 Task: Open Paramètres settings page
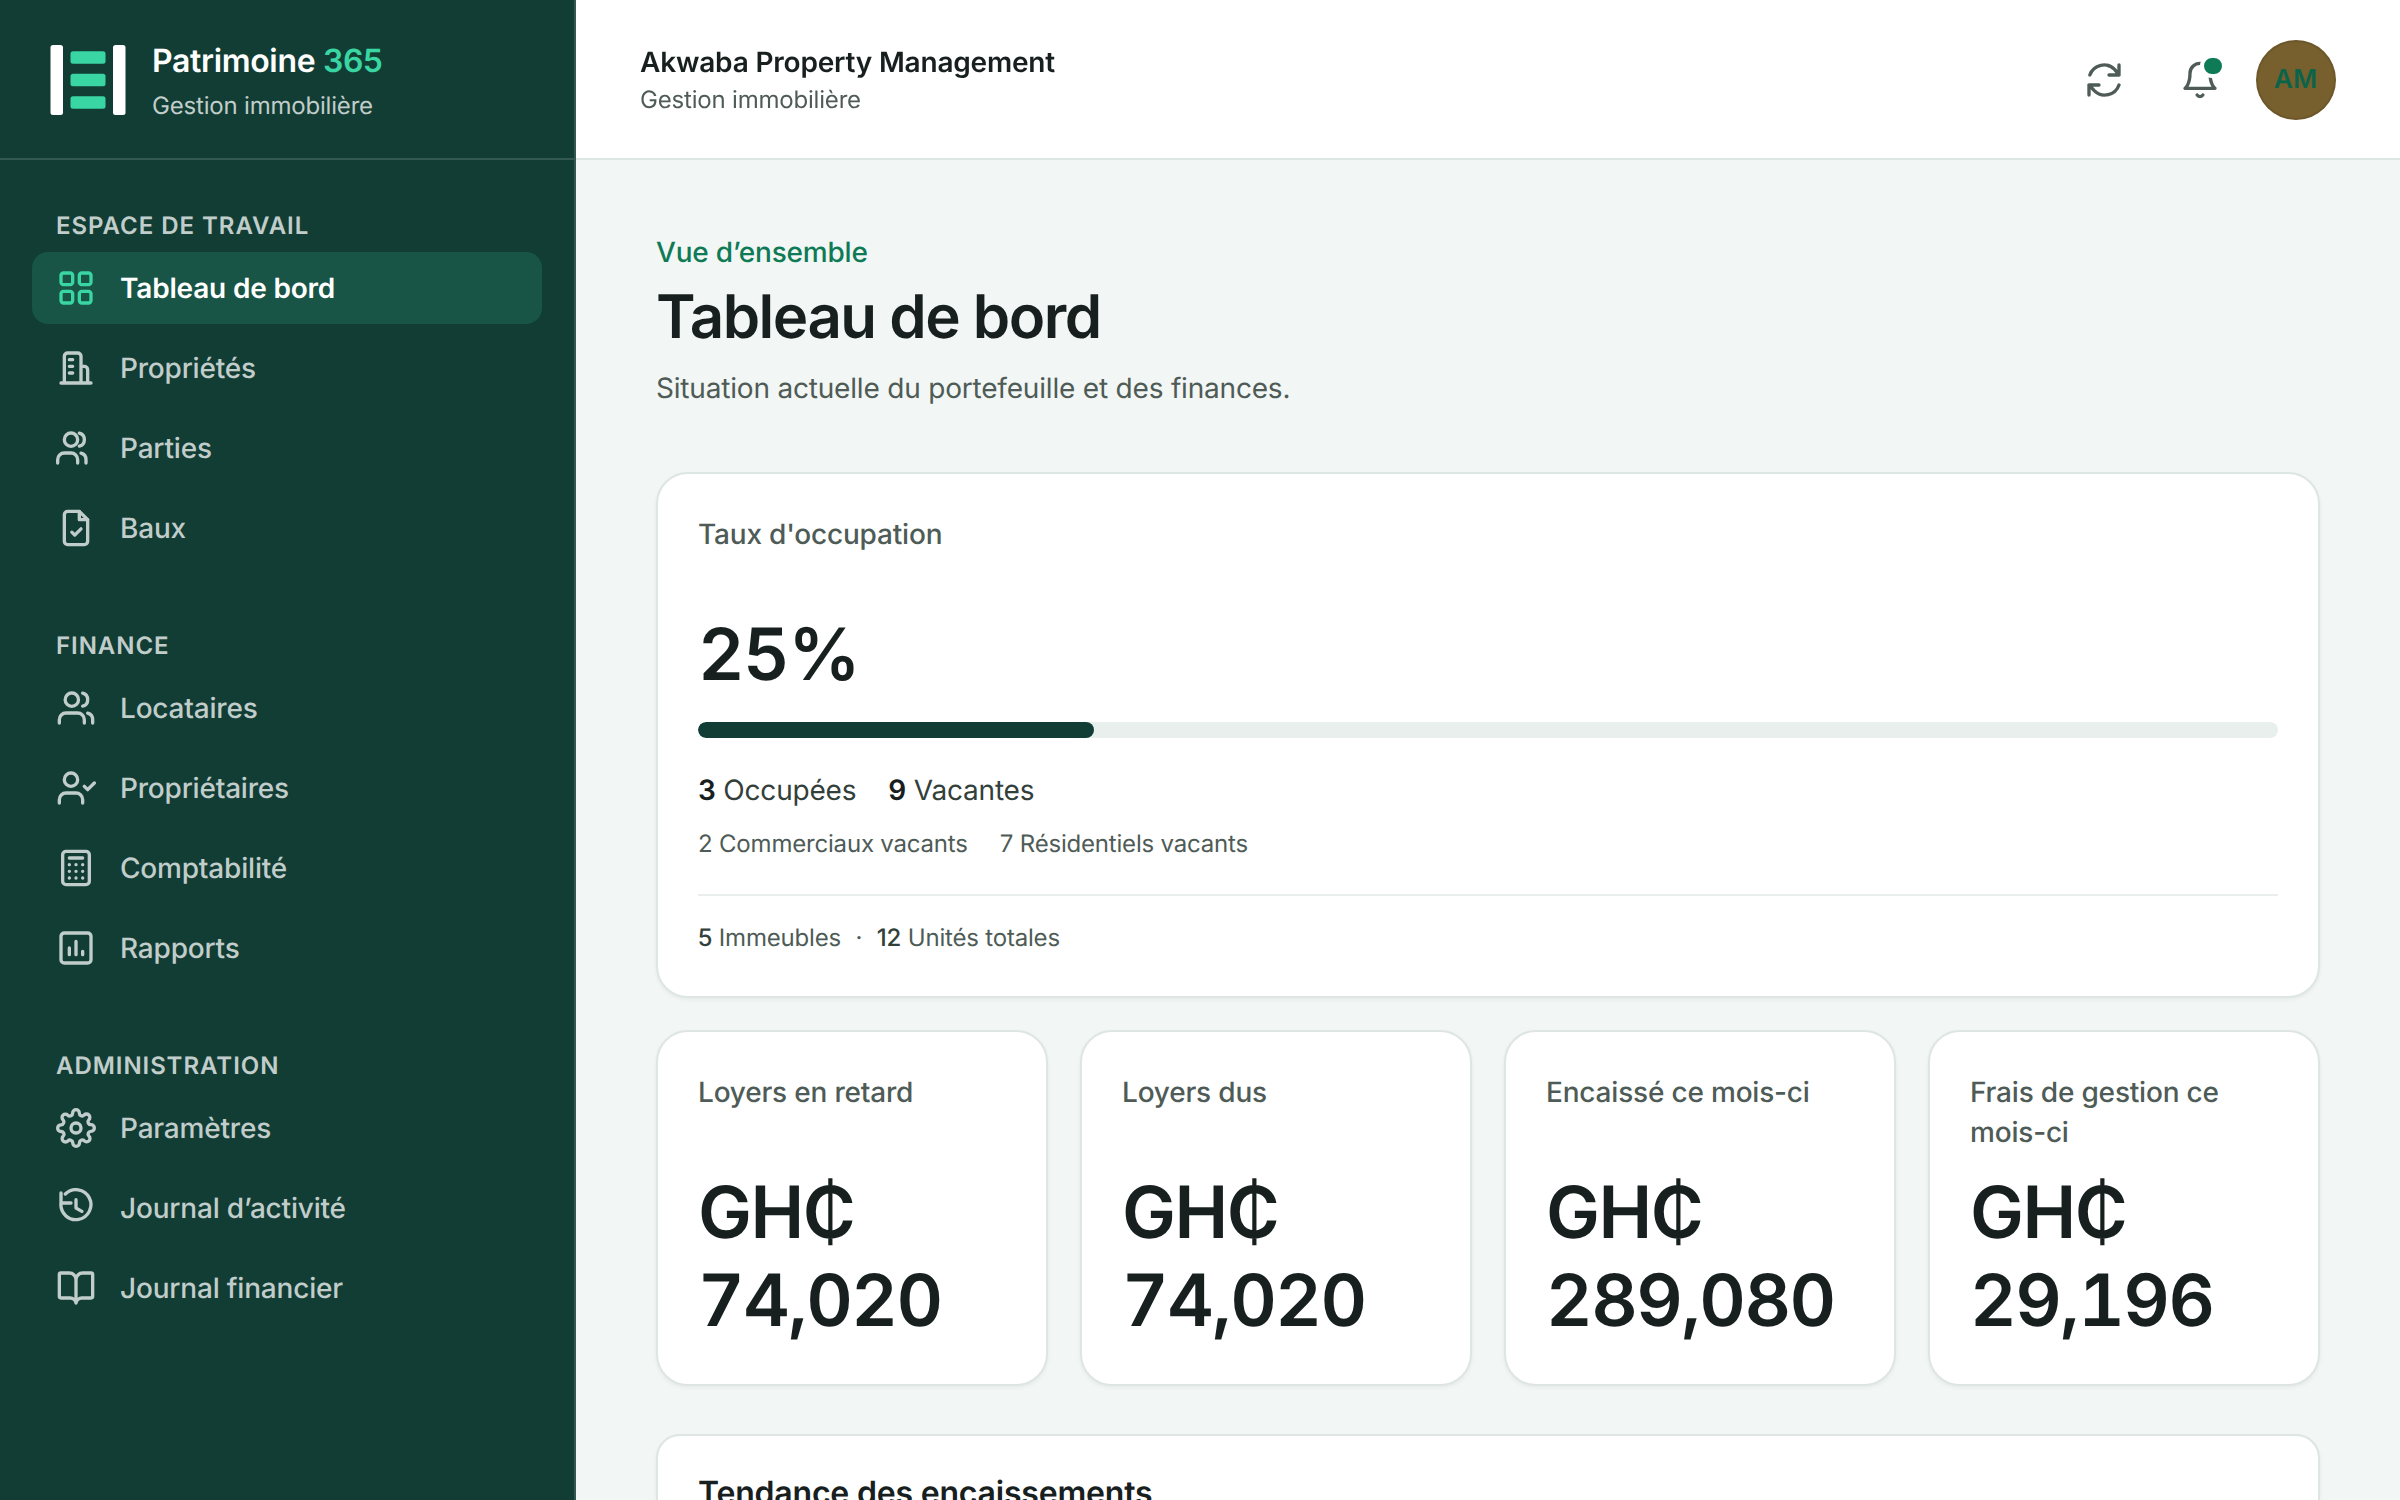287,1128
